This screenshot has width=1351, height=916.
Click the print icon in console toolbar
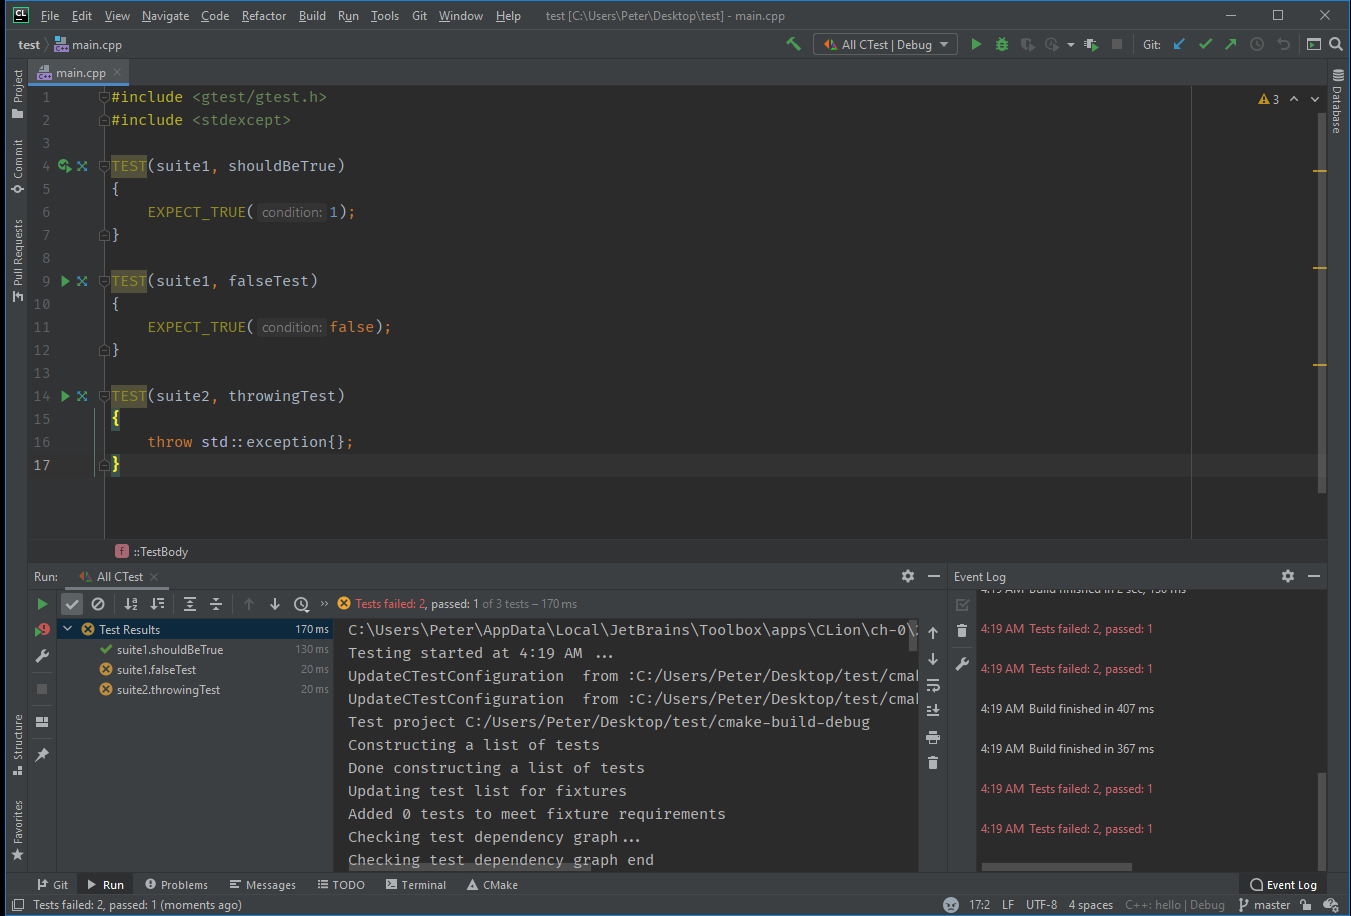click(x=933, y=738)
